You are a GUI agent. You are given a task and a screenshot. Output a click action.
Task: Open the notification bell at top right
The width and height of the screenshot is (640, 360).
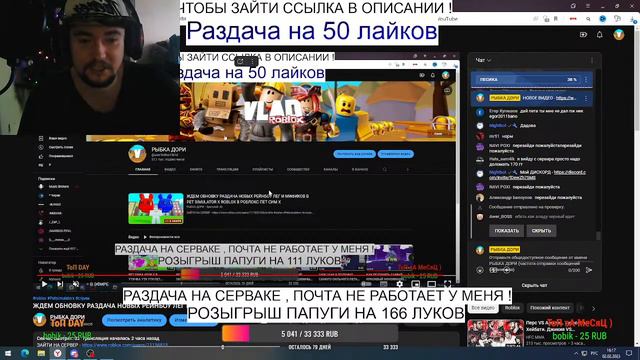599,35
